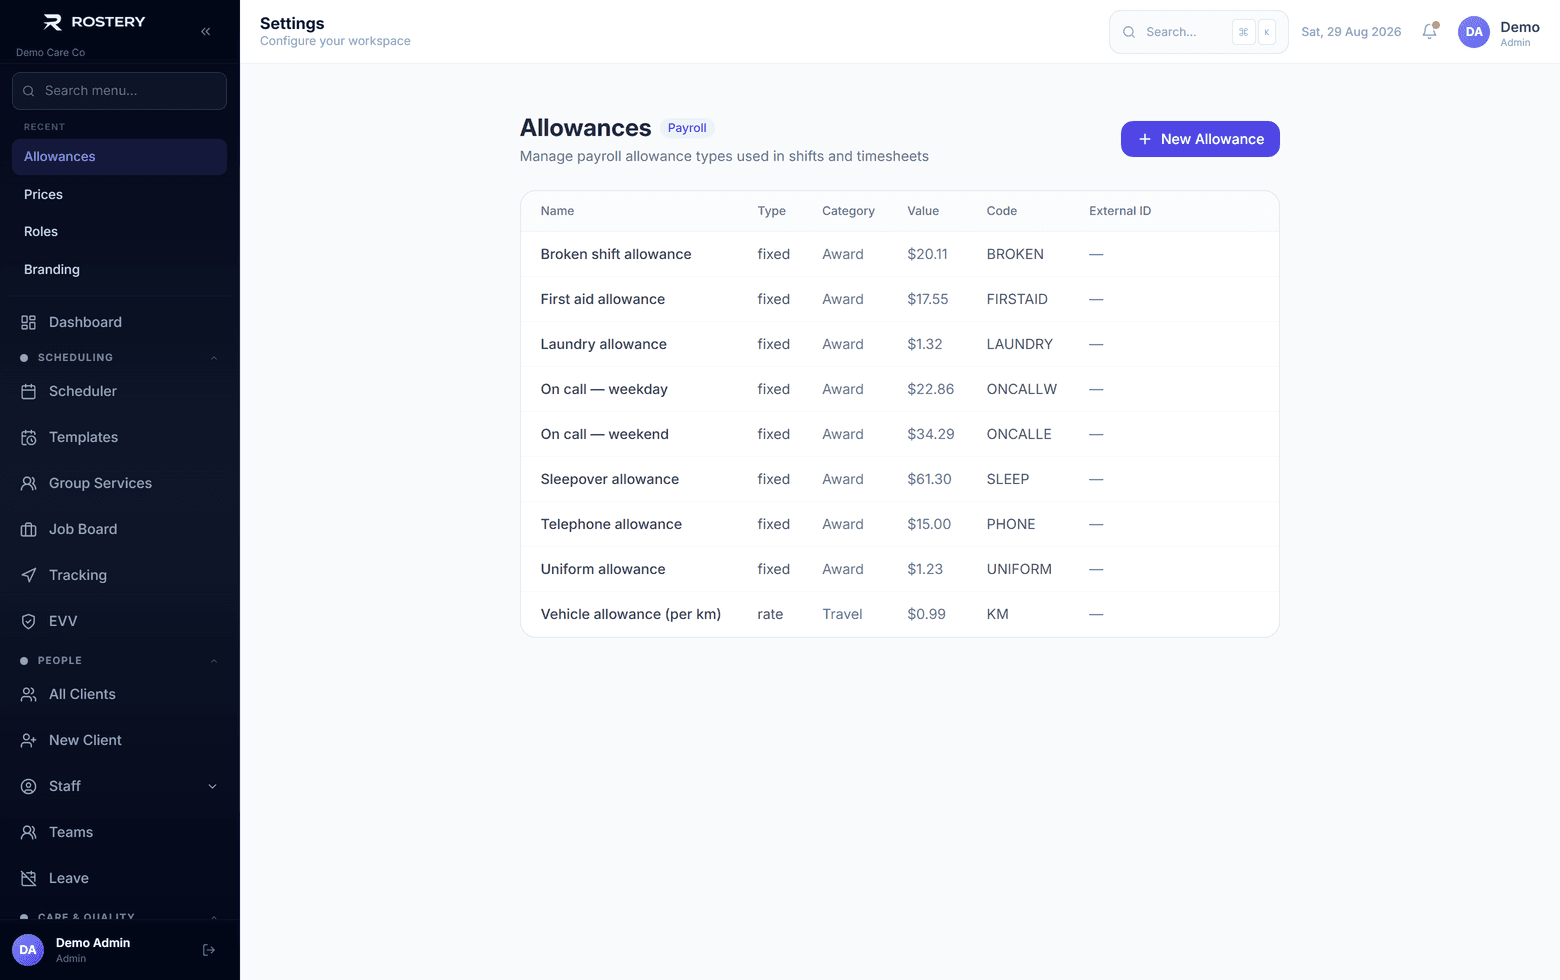Click the Tracking arrow icon
Screen dimensions: 1560x980
[x=29, y=575]
